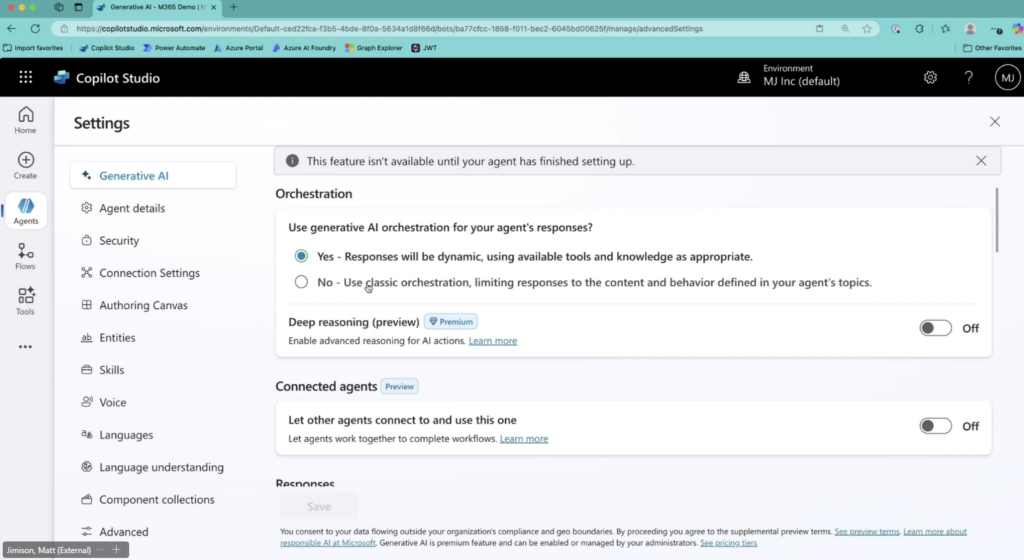Screen dimensions: 1024x560
Task: Open Azure AI Foundry bookmark
Action: tap(304, 48)
